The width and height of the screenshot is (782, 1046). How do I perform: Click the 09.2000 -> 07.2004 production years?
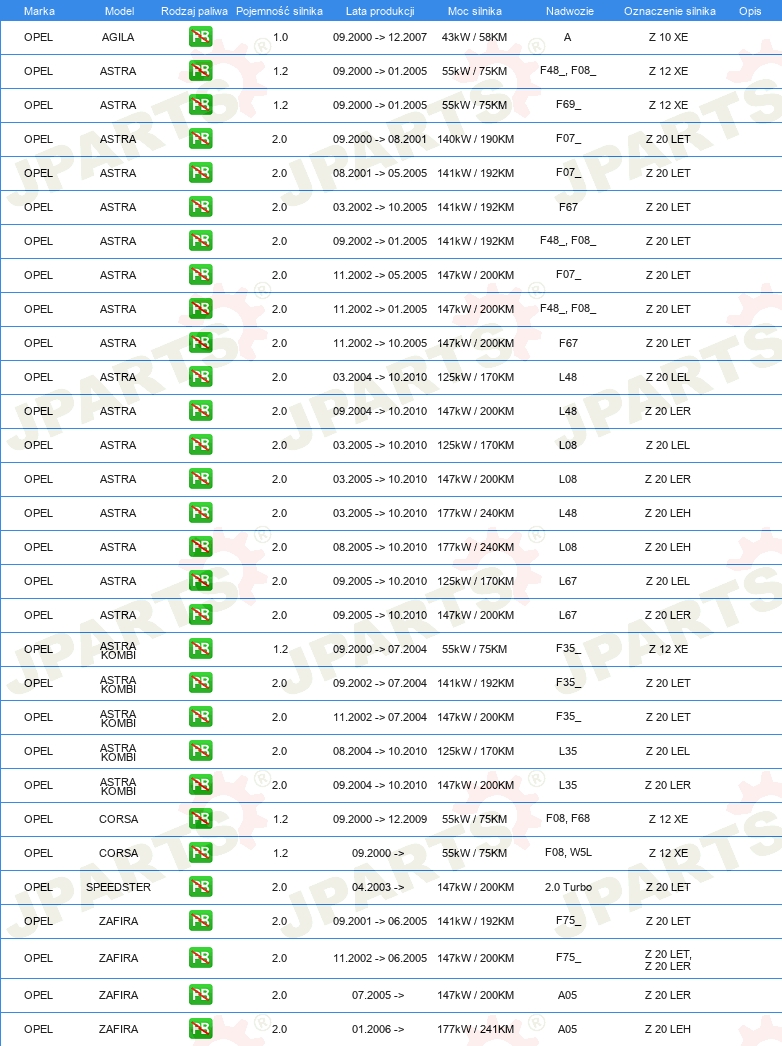point(380,649)
